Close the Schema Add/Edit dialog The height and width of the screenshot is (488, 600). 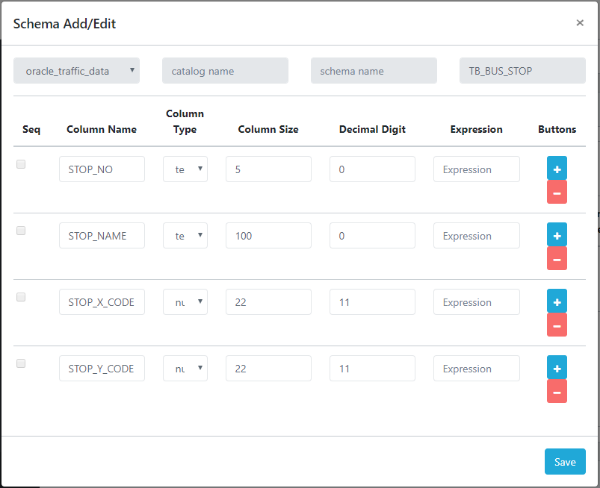[580, 22]
